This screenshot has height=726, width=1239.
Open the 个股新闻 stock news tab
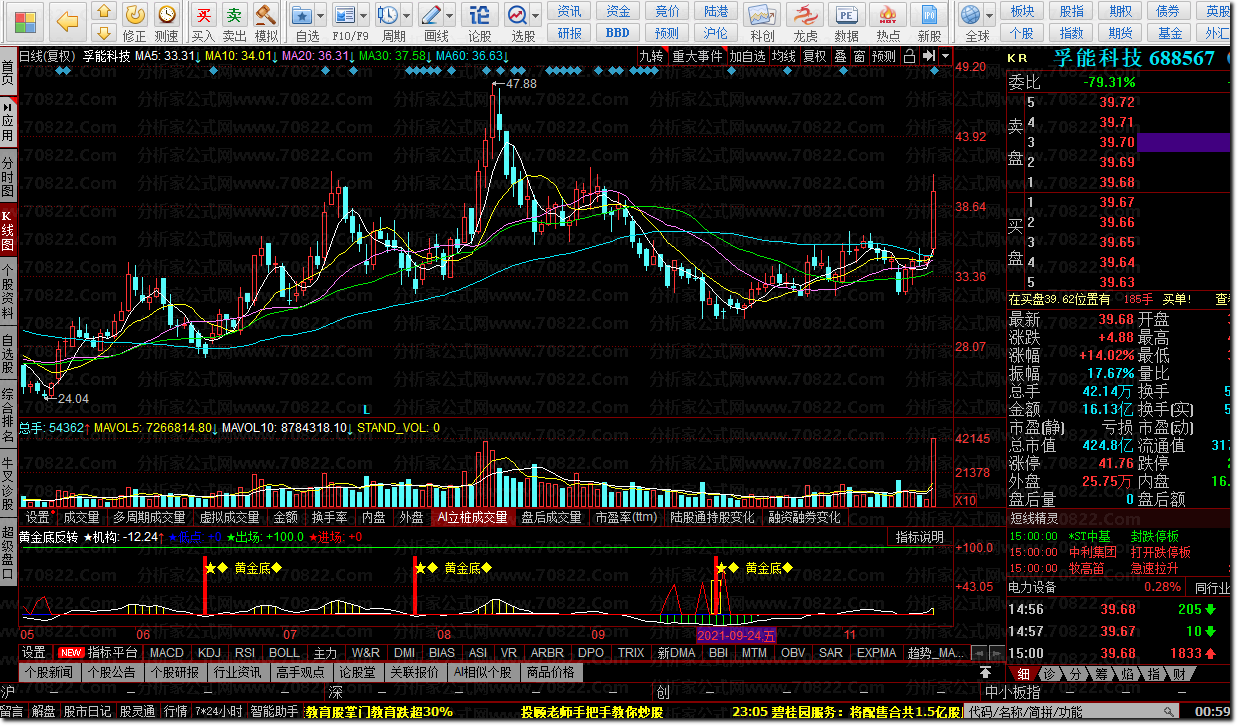(x=49, y=672)
